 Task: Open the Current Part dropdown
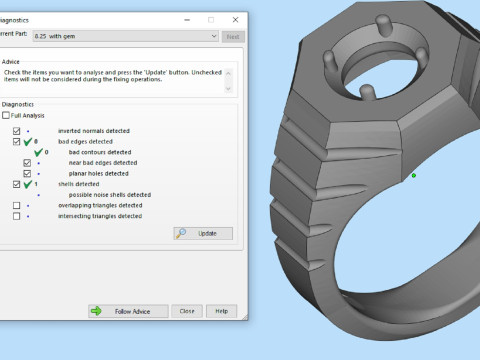pos(126,36)
